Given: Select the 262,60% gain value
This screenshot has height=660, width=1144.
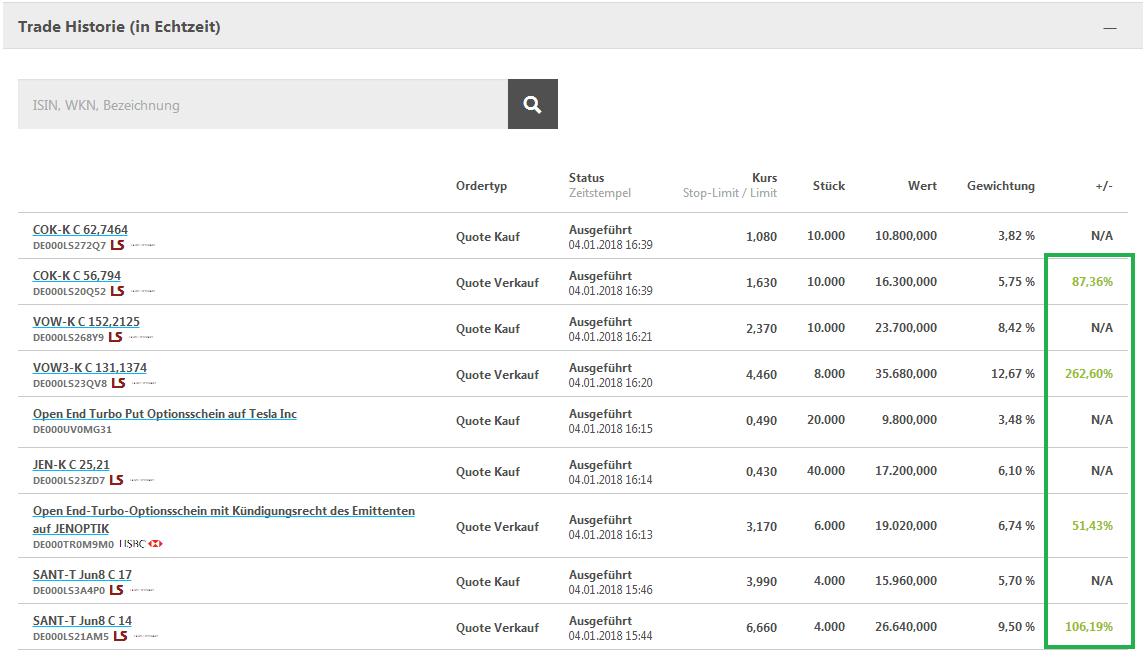Looking at the screenshot, I should pos(1089,373).
